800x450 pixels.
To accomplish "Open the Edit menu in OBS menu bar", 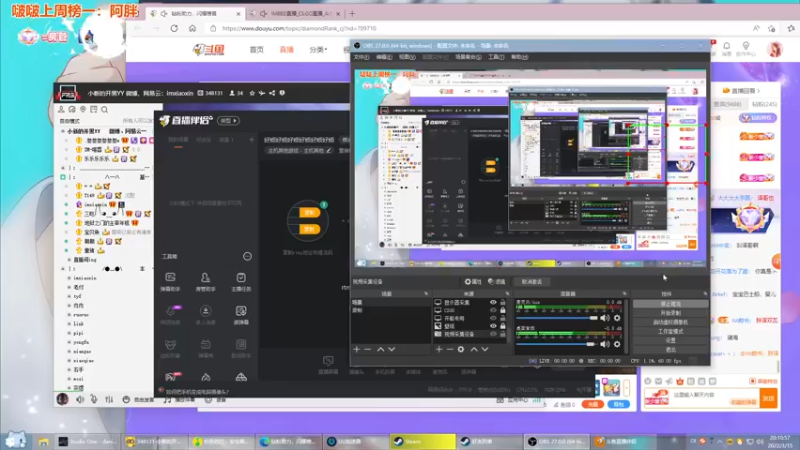I will click(384, 57).
